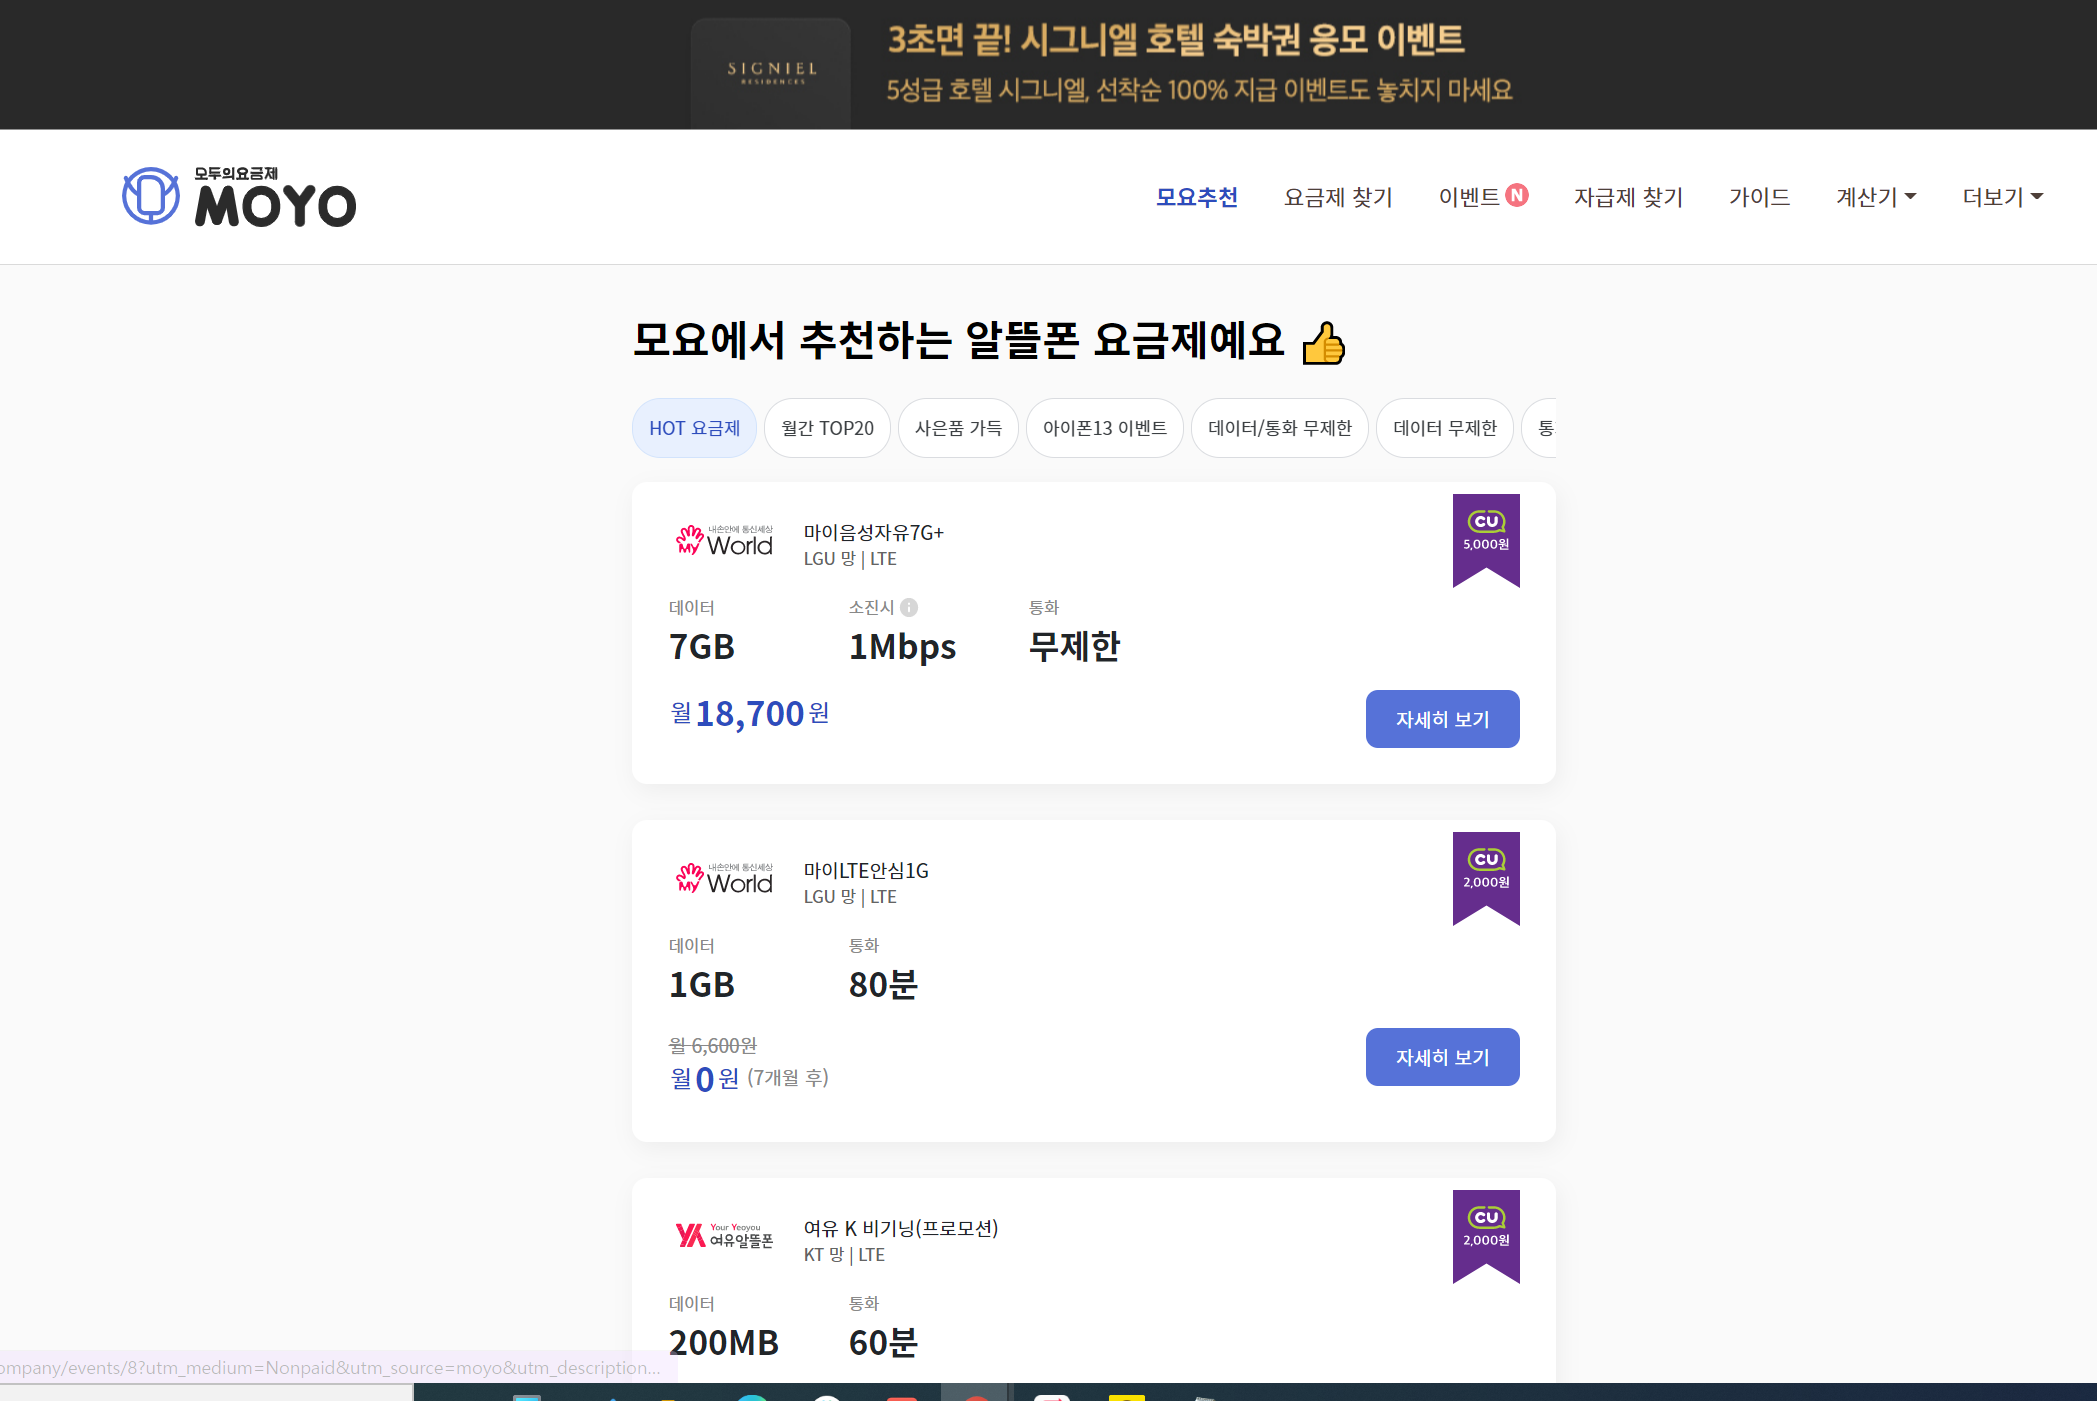Open the 요금제 찾기 menu item
This screenshot has height=1401, width=2097.
pos(1338,197)
